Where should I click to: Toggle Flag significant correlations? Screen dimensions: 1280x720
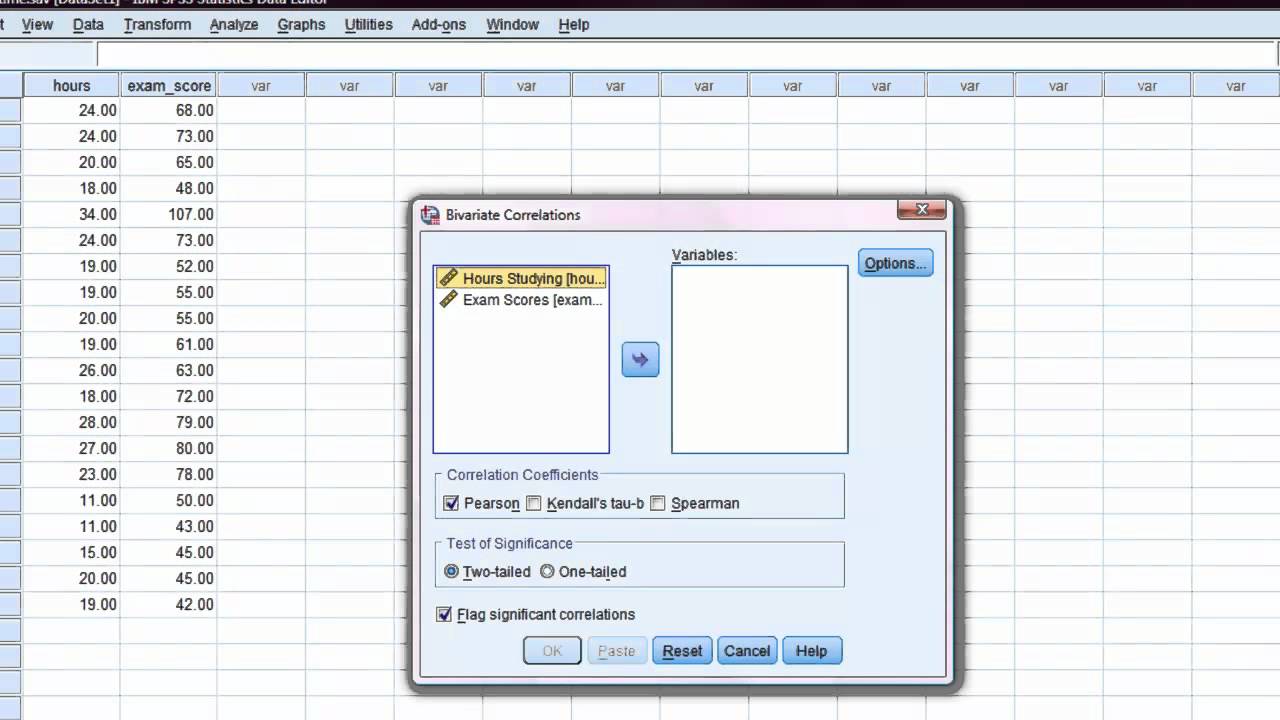[444, 614]
